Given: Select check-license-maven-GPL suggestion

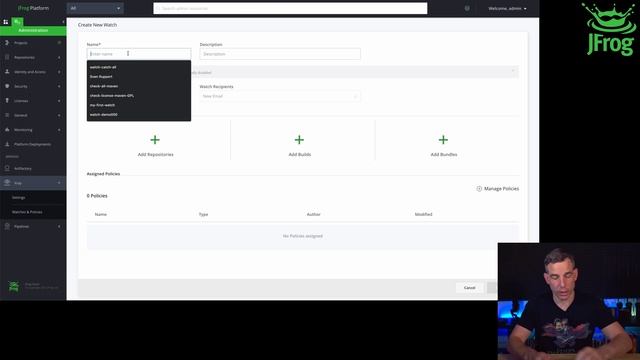Looking at the screenshot, I should point(139,96).
